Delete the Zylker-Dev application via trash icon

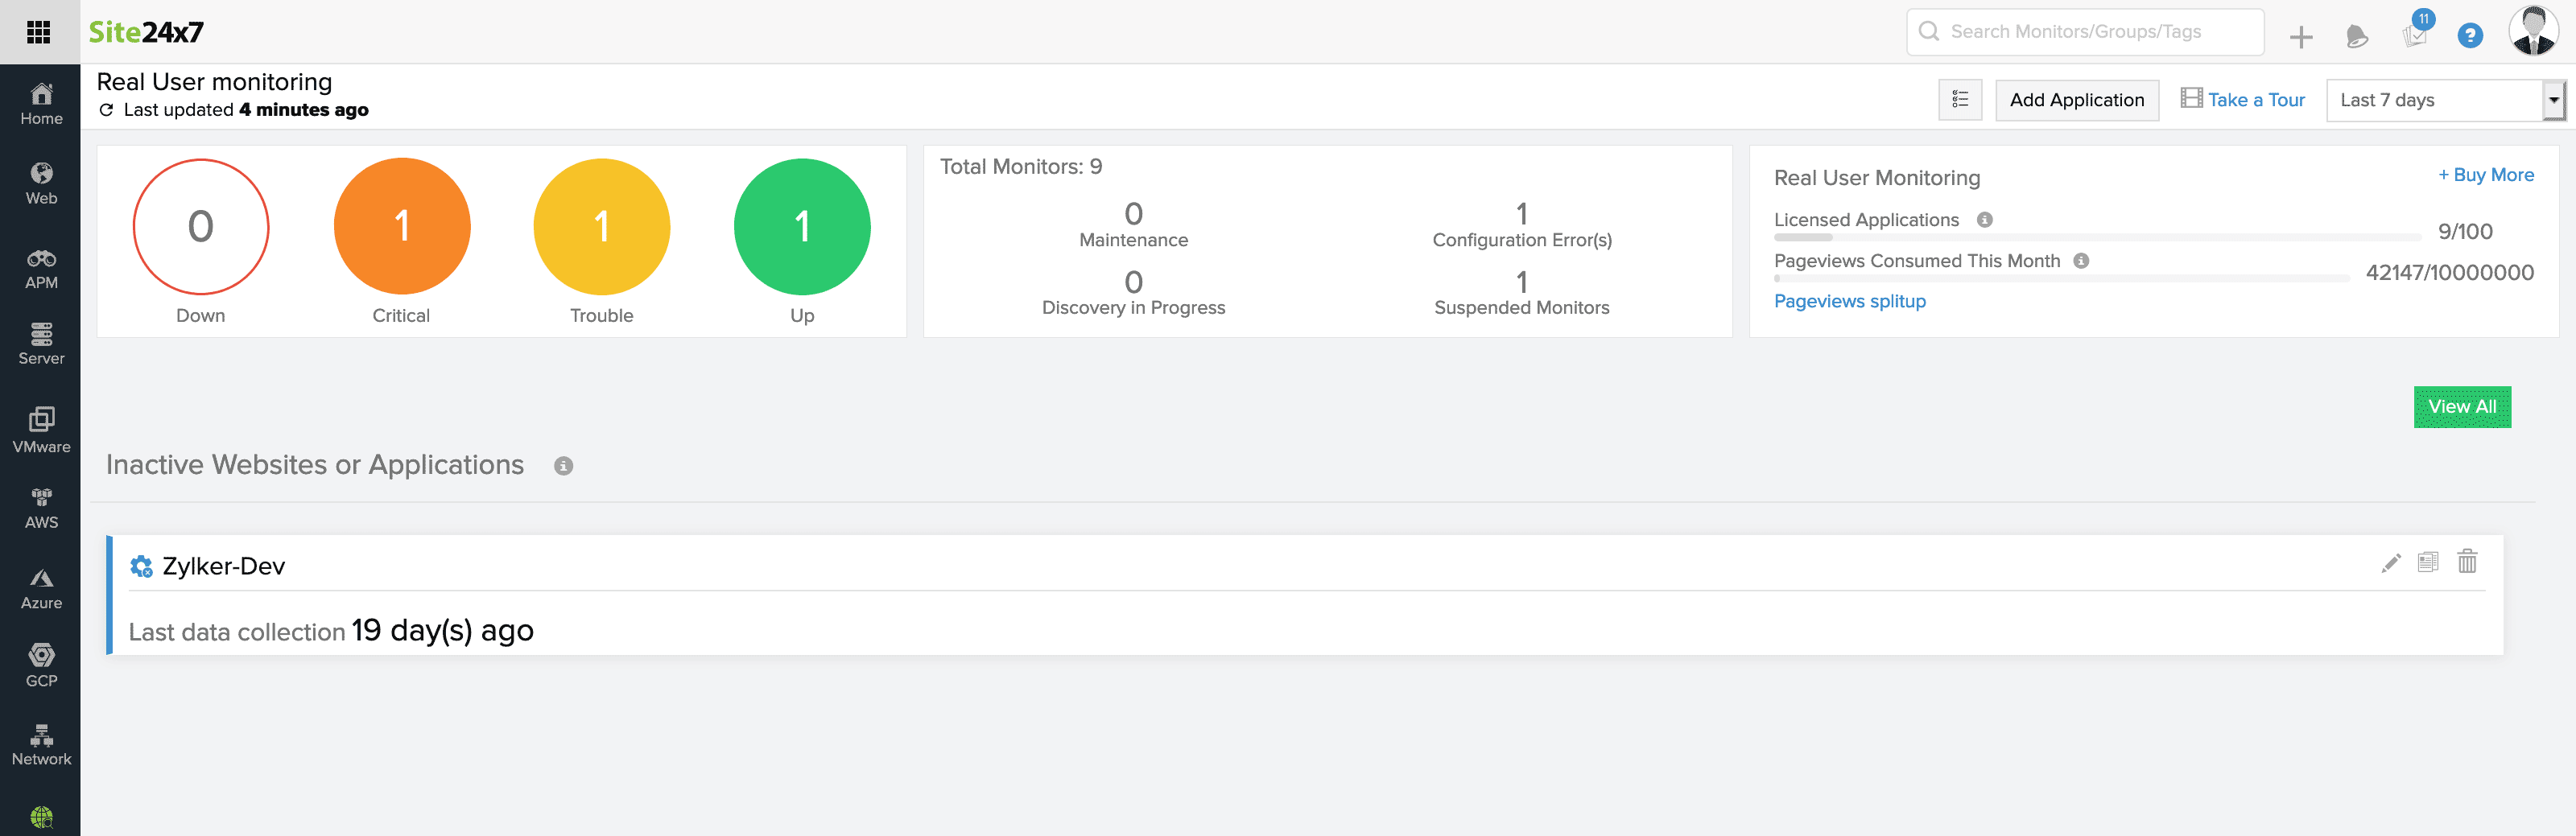[x=2467, y=562]
